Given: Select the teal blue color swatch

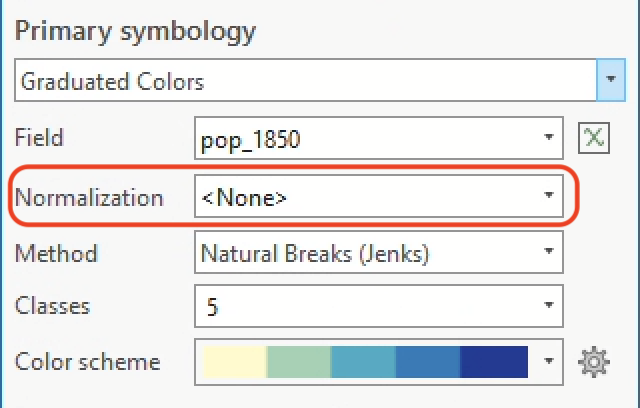Looking at the screenshot, I should 363,361.
